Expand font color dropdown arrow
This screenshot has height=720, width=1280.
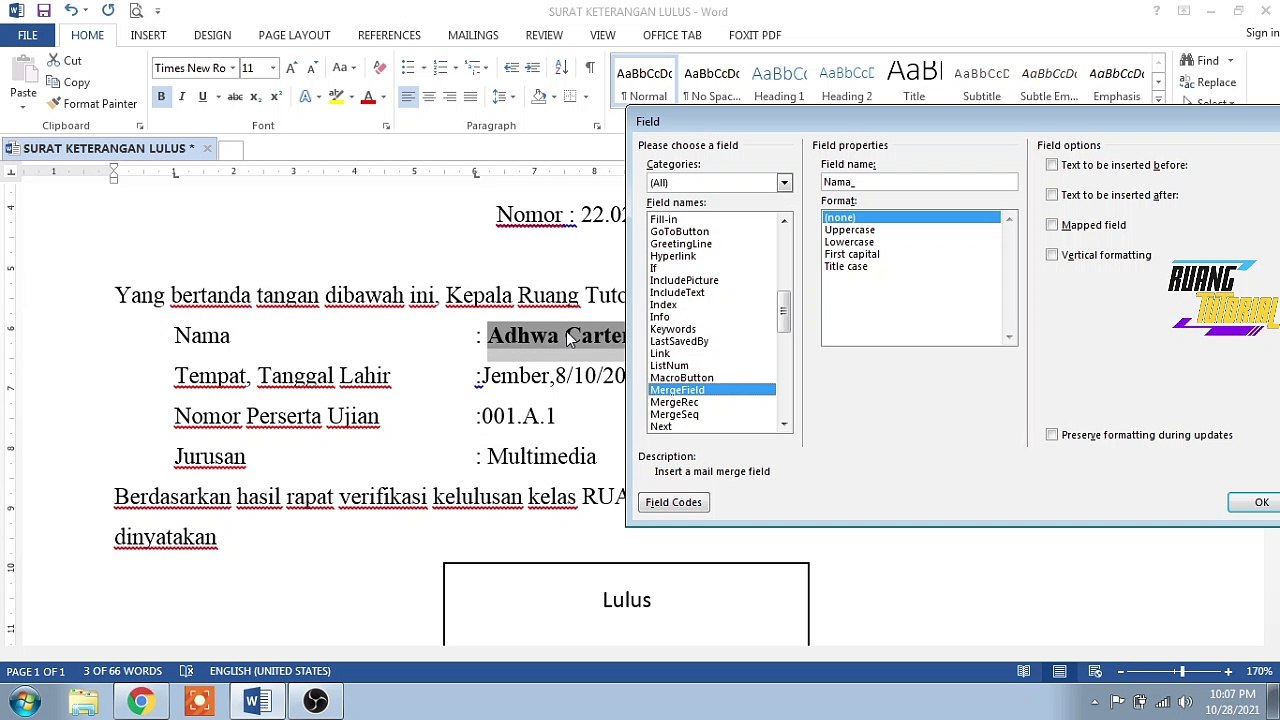383,97
